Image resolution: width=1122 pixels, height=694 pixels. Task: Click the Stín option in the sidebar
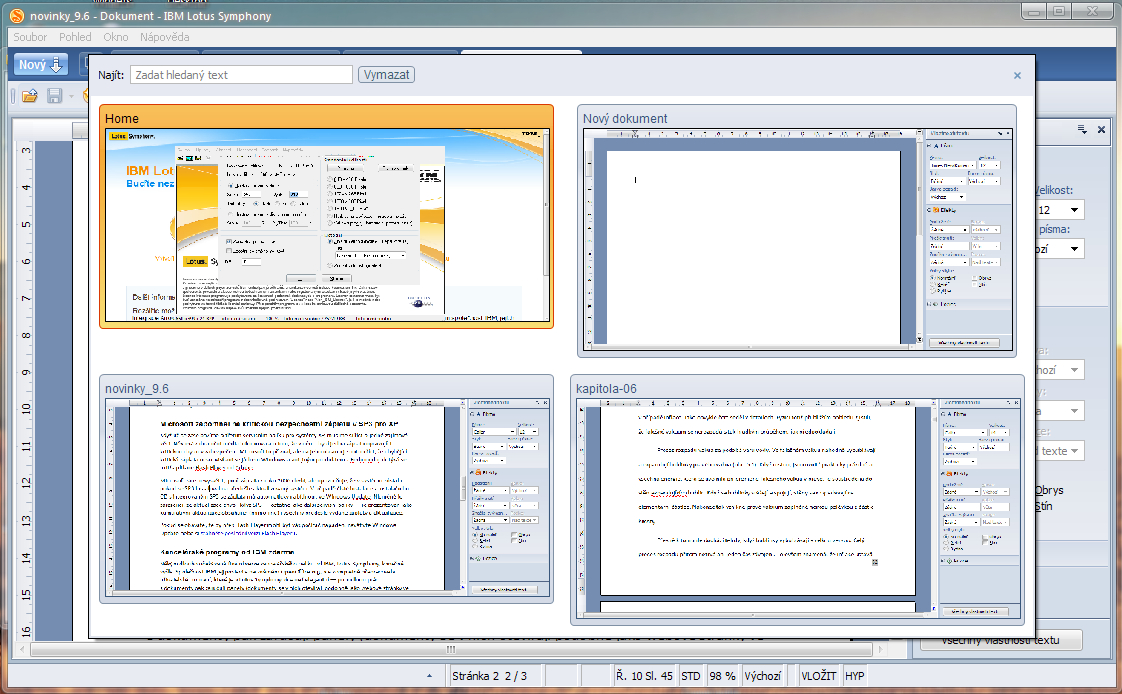1044,506
